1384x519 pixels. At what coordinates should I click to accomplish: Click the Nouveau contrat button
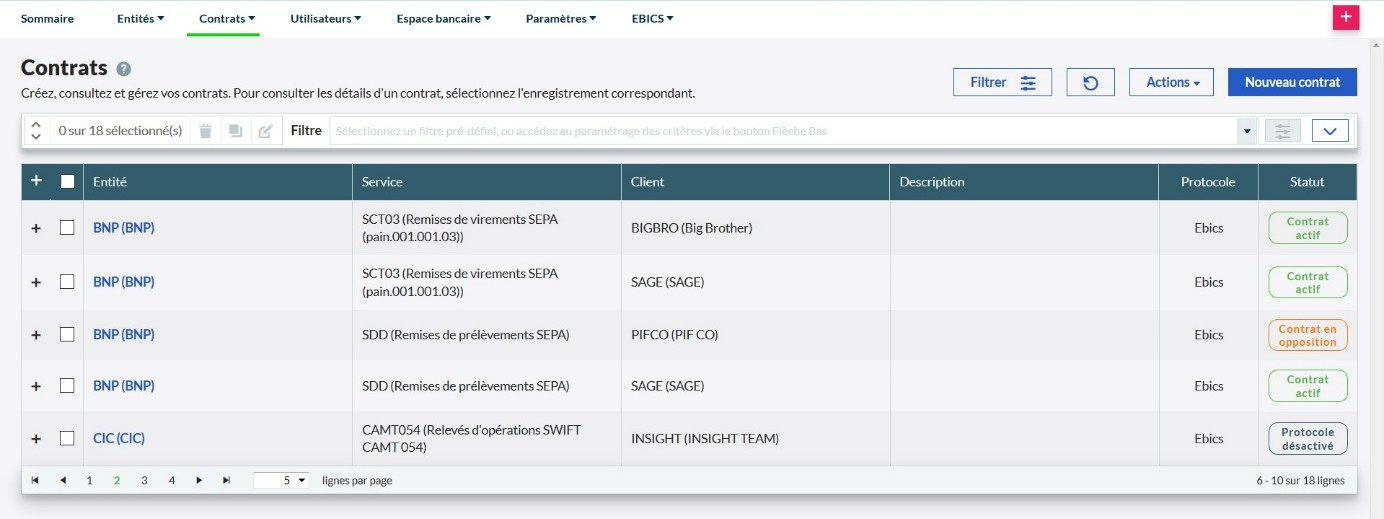pos(1291,82)
